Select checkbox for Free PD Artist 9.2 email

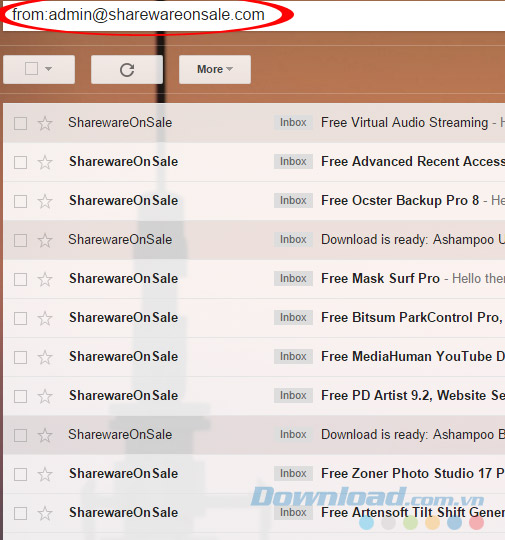click(20, 396)
